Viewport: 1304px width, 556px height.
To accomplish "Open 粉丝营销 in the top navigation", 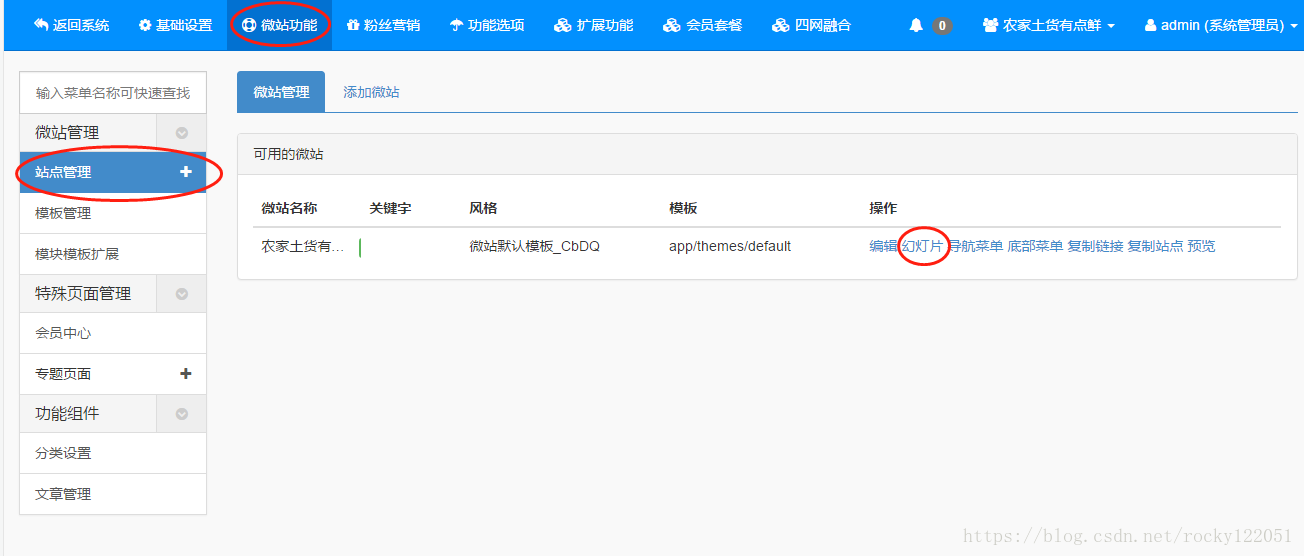I will click(383, 25).
